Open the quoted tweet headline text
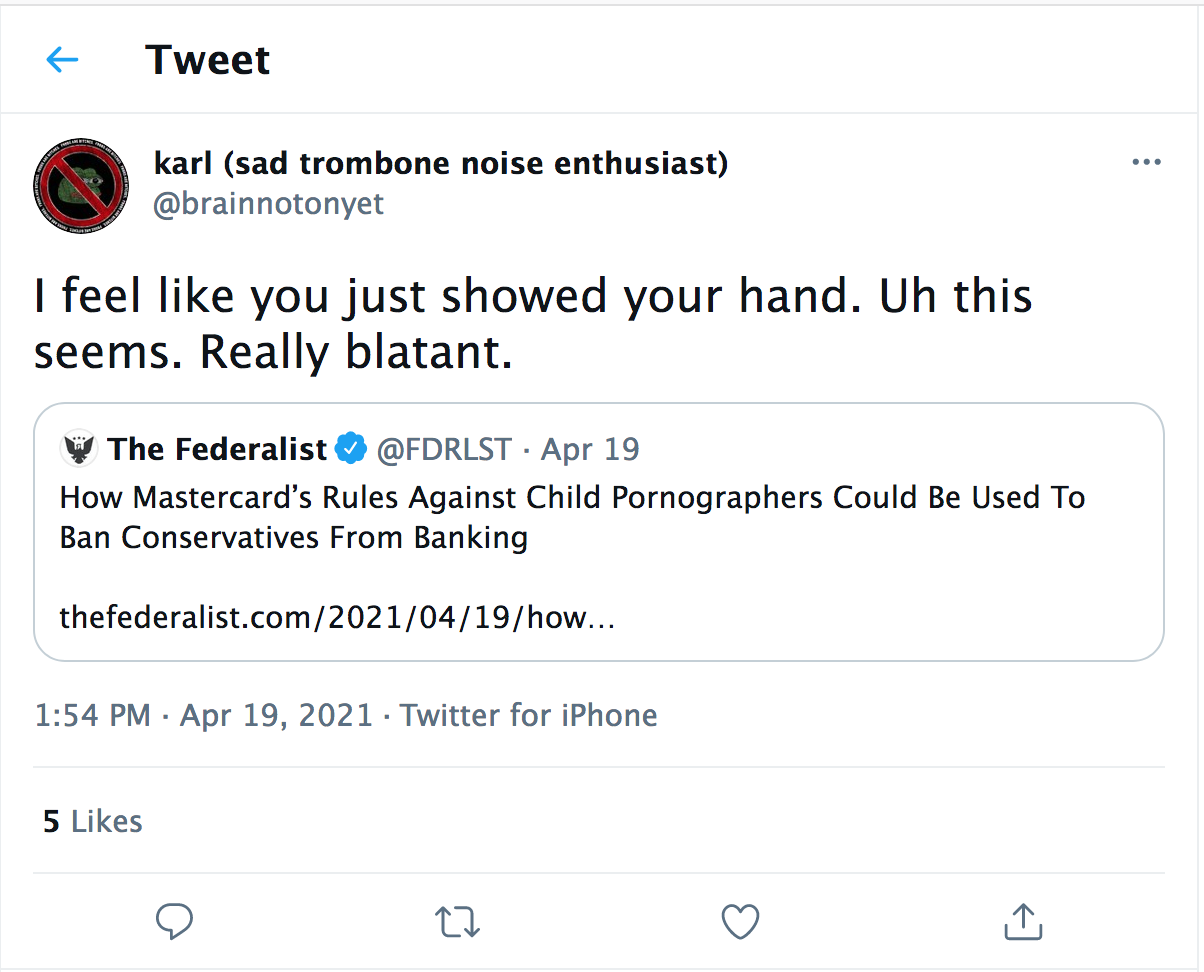The width and height of the screenshot is (1204, 972). [x=572, y=517]
